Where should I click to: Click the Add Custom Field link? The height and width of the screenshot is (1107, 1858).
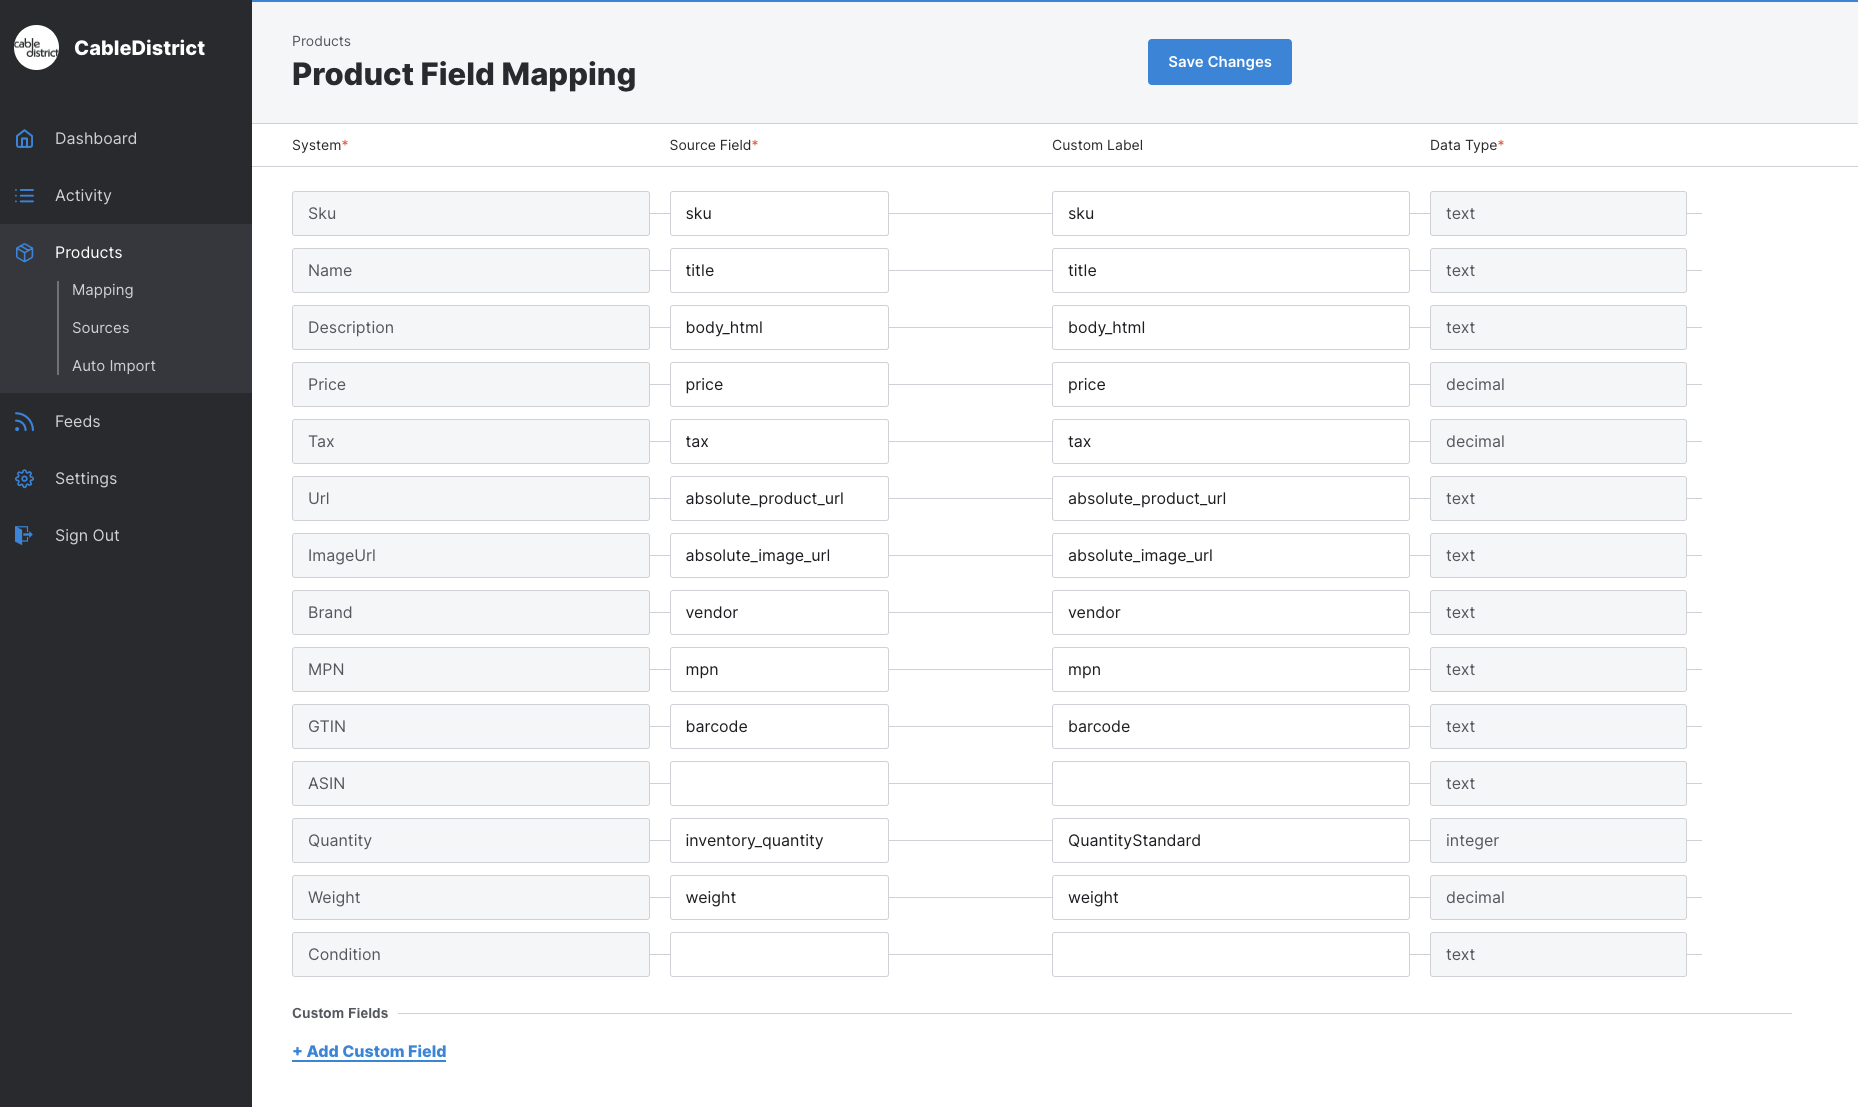click(x=369, y=1051)
